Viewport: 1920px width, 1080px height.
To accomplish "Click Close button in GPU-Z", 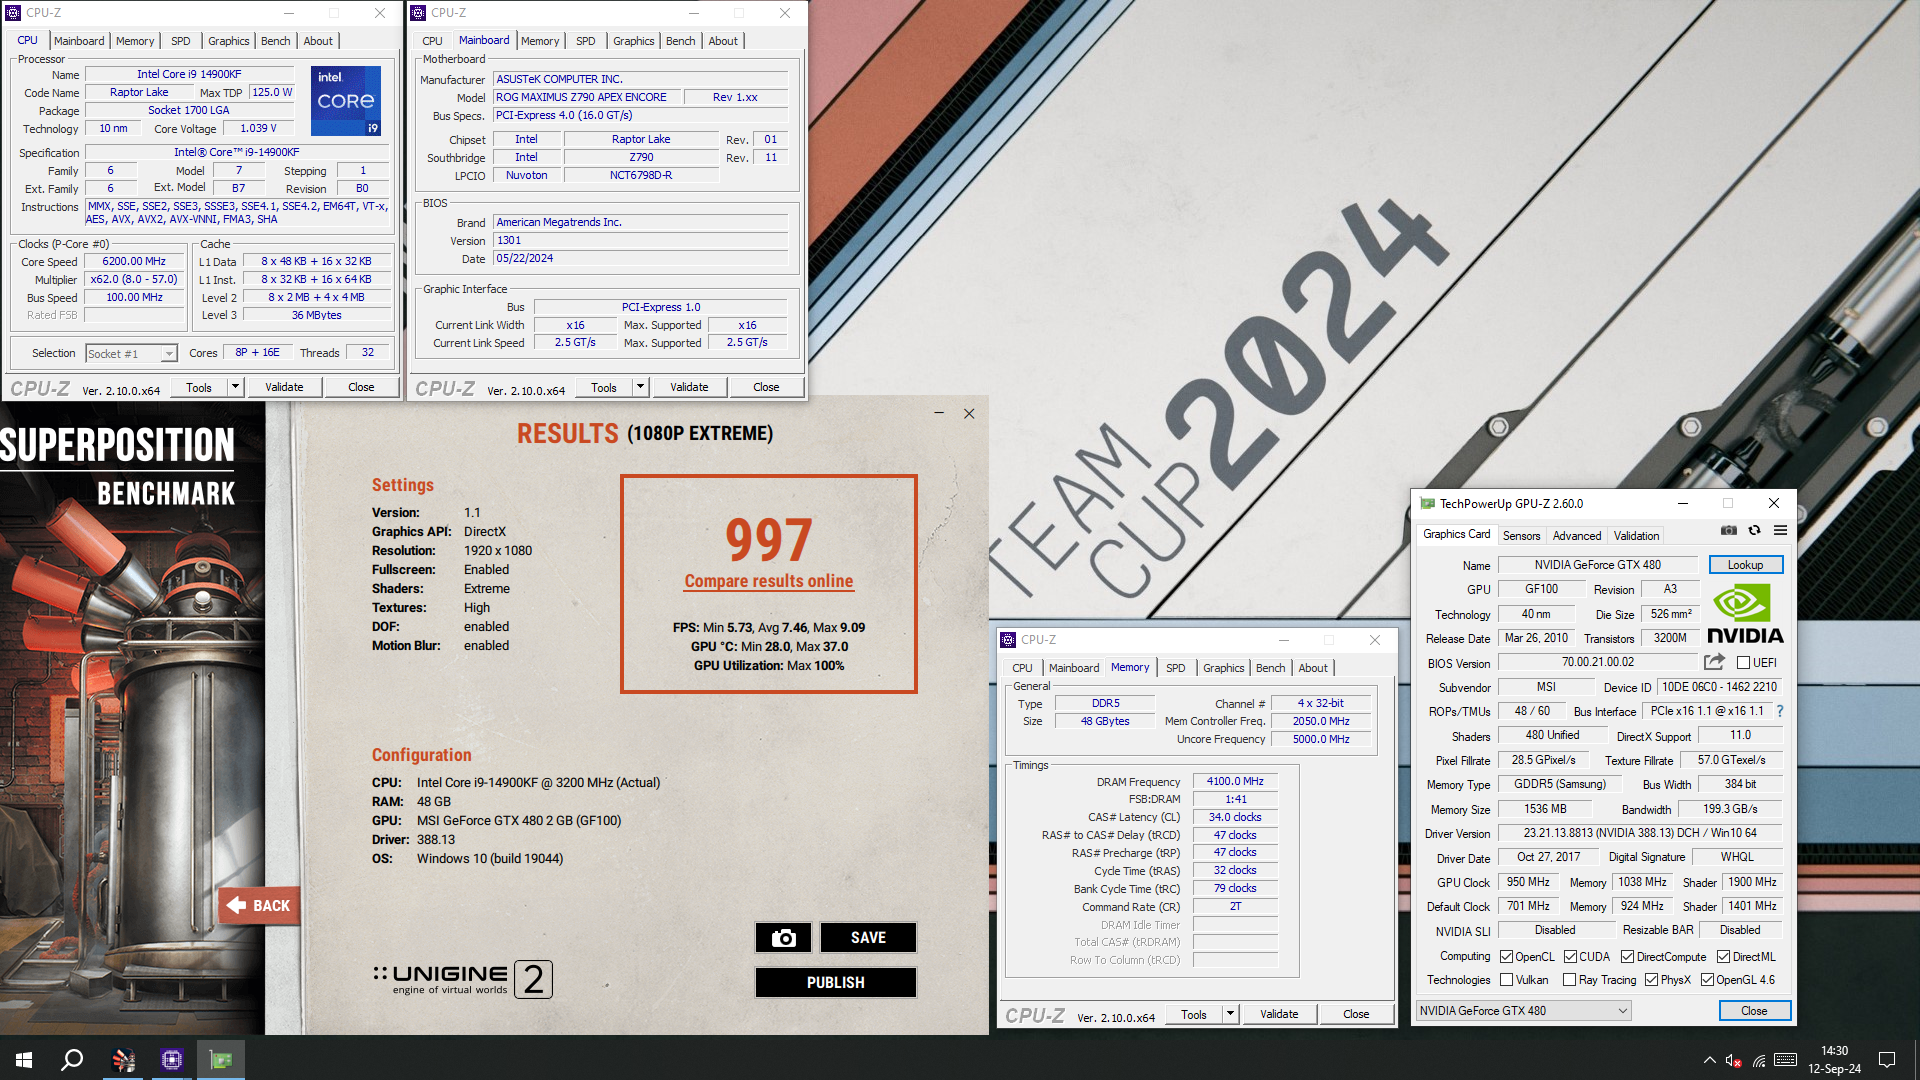I will click(x=1754, y=1011).
